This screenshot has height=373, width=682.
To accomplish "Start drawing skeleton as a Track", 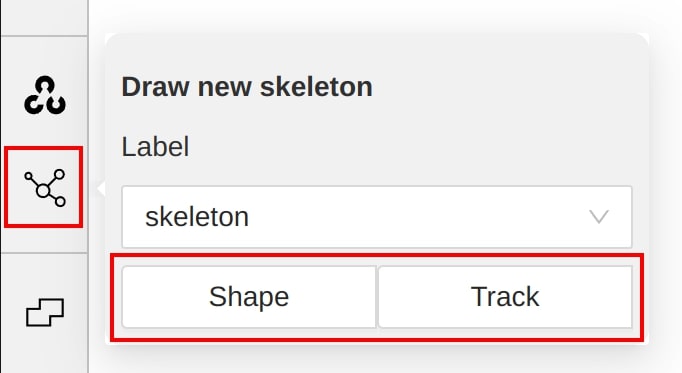I will (505, 296).
